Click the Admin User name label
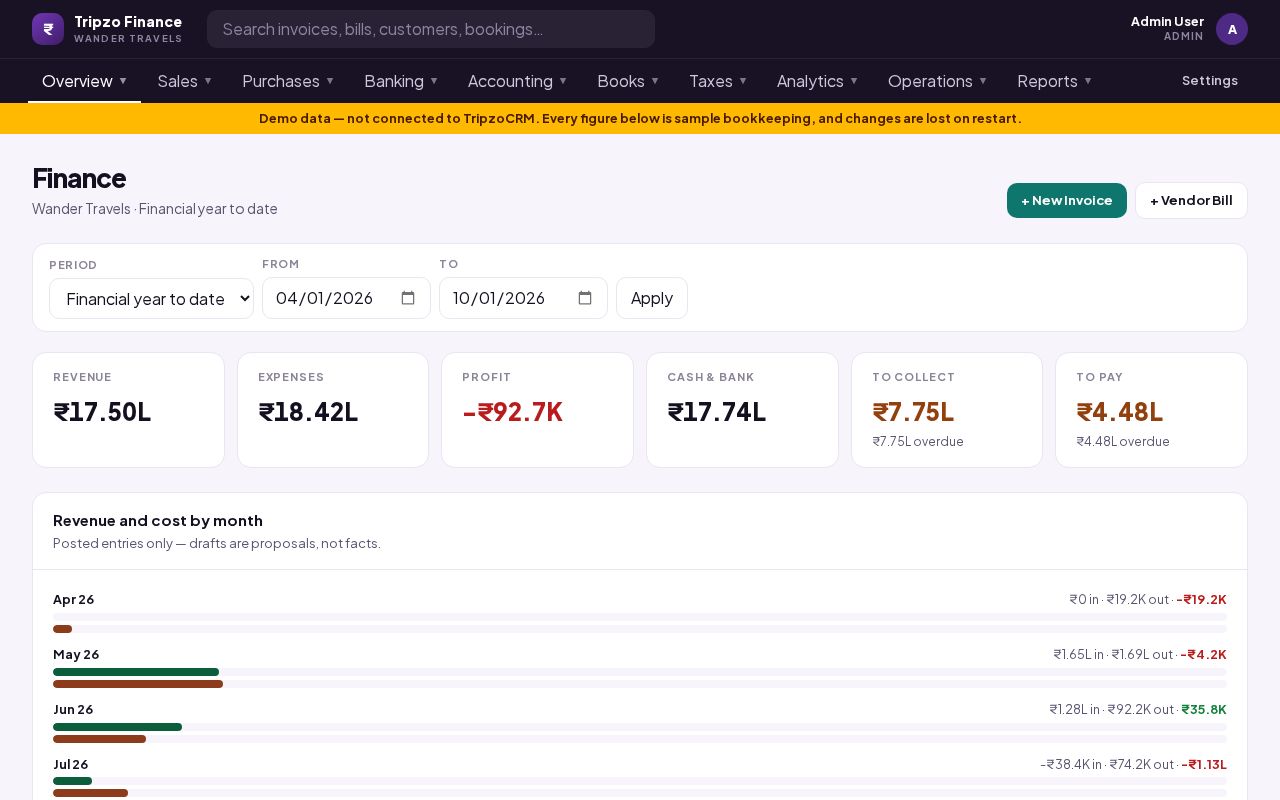1280x800 pixels. coord(1167,22)
